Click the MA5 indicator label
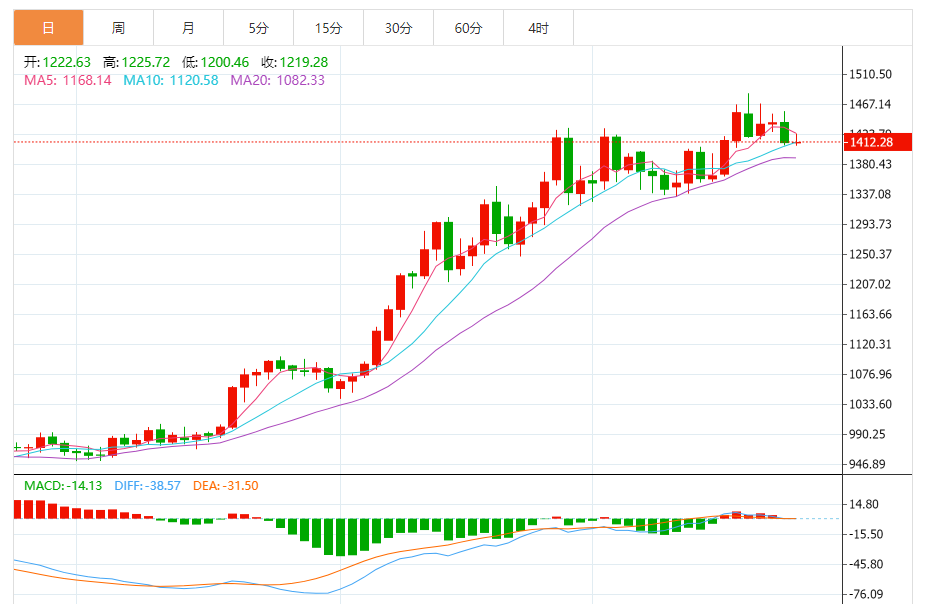 click(68, 80)
